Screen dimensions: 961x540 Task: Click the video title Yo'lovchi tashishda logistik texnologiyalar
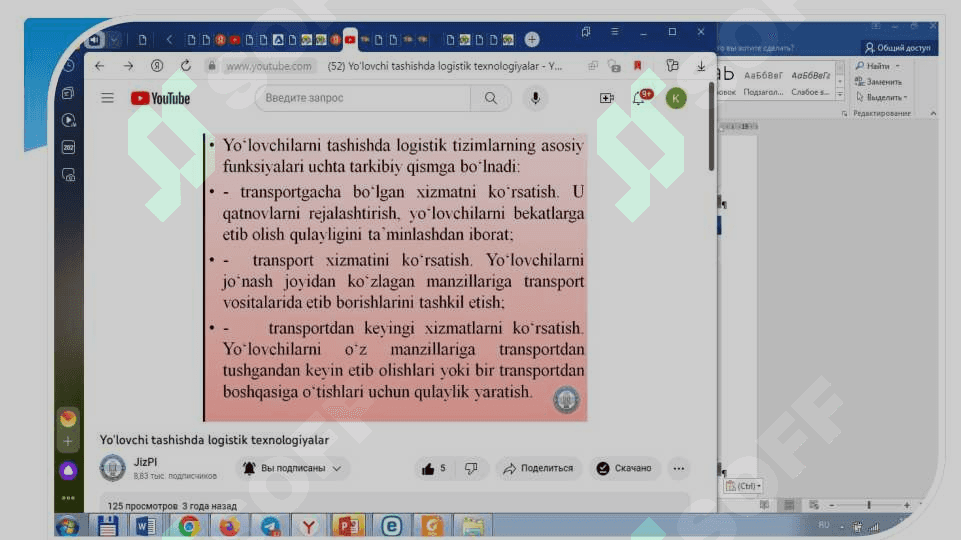pos(214,440)
